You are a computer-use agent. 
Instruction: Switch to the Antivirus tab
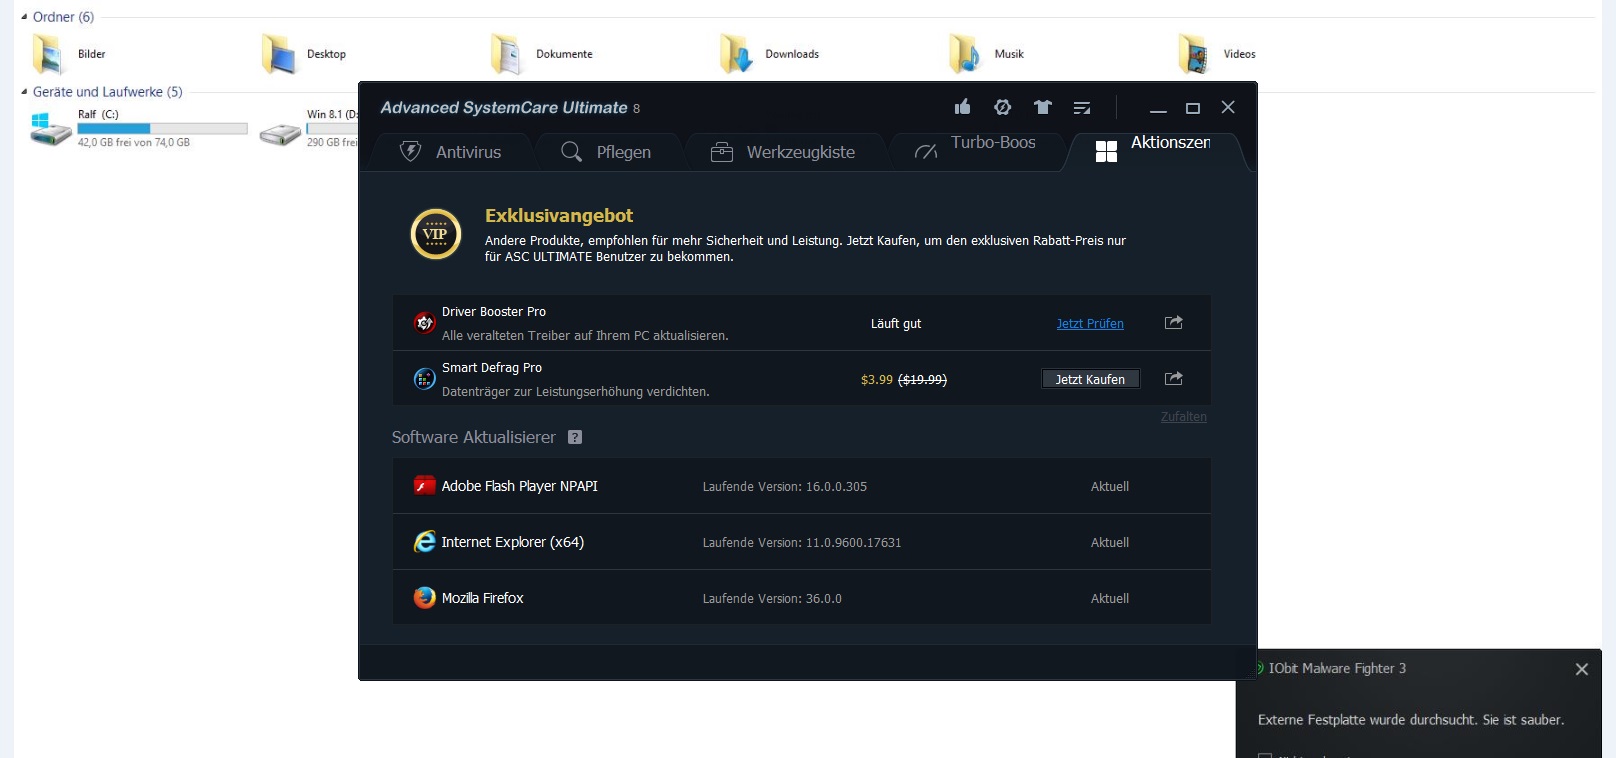(450, 152)
